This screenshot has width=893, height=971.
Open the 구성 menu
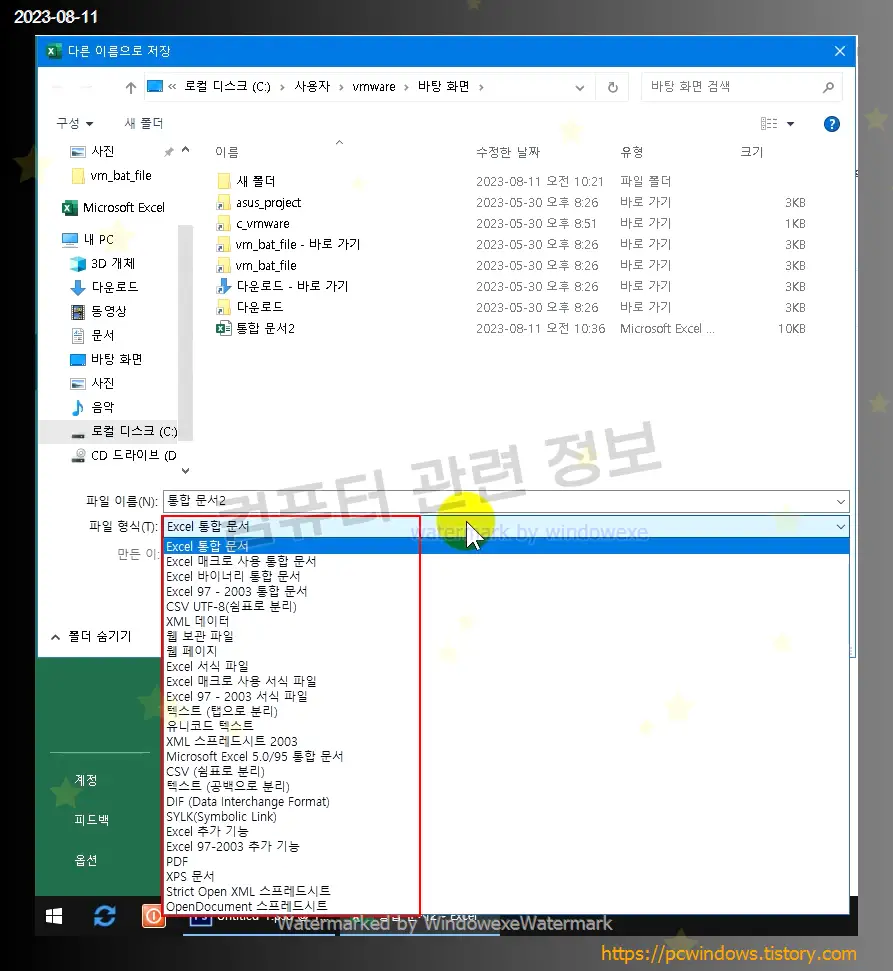click(74, 123)
